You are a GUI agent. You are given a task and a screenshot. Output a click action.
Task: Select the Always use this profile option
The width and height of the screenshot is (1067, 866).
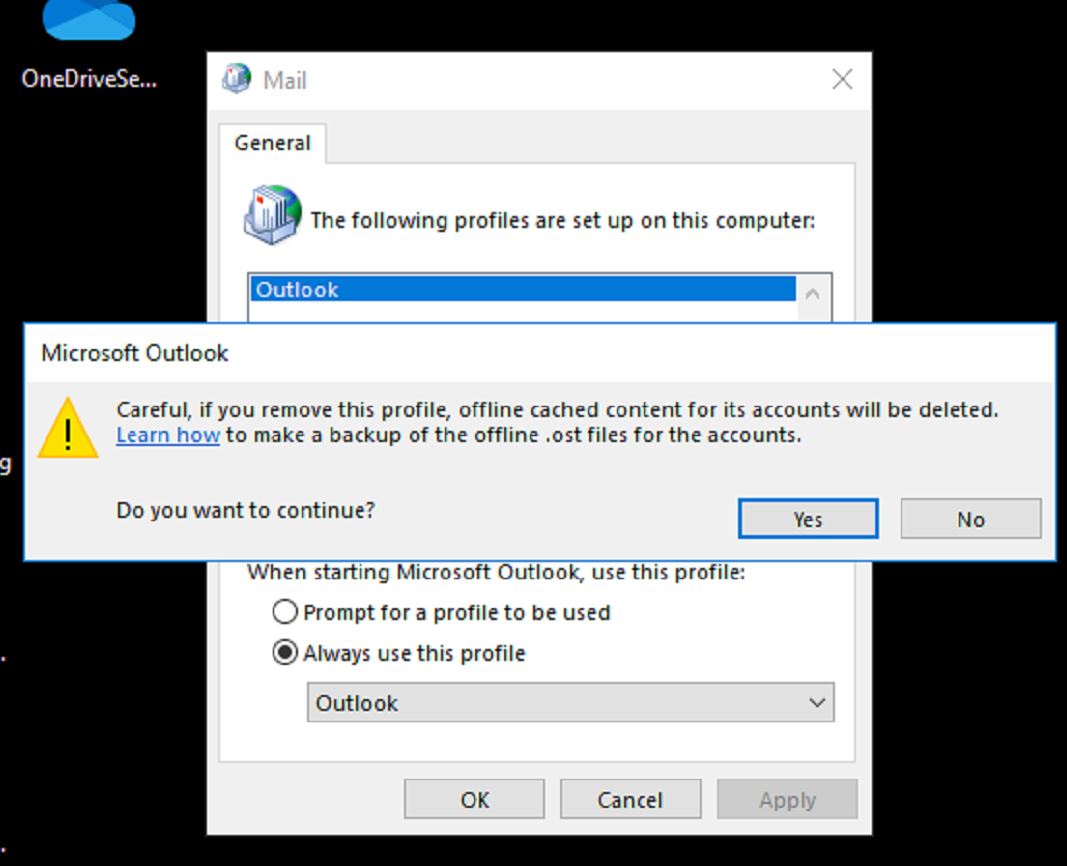pos(284,653)
